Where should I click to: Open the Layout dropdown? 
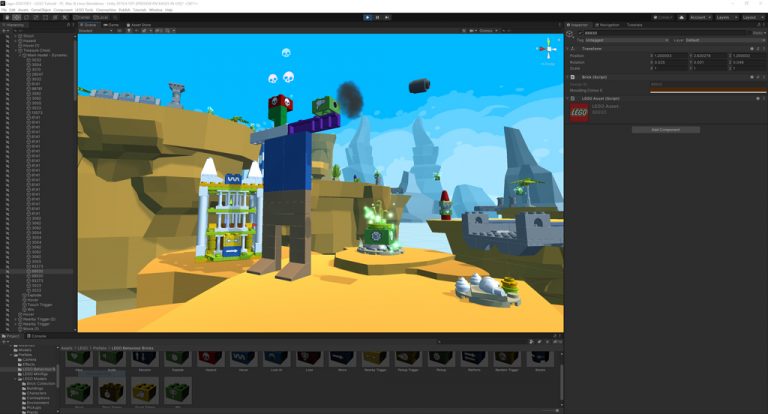coord(752,17)
